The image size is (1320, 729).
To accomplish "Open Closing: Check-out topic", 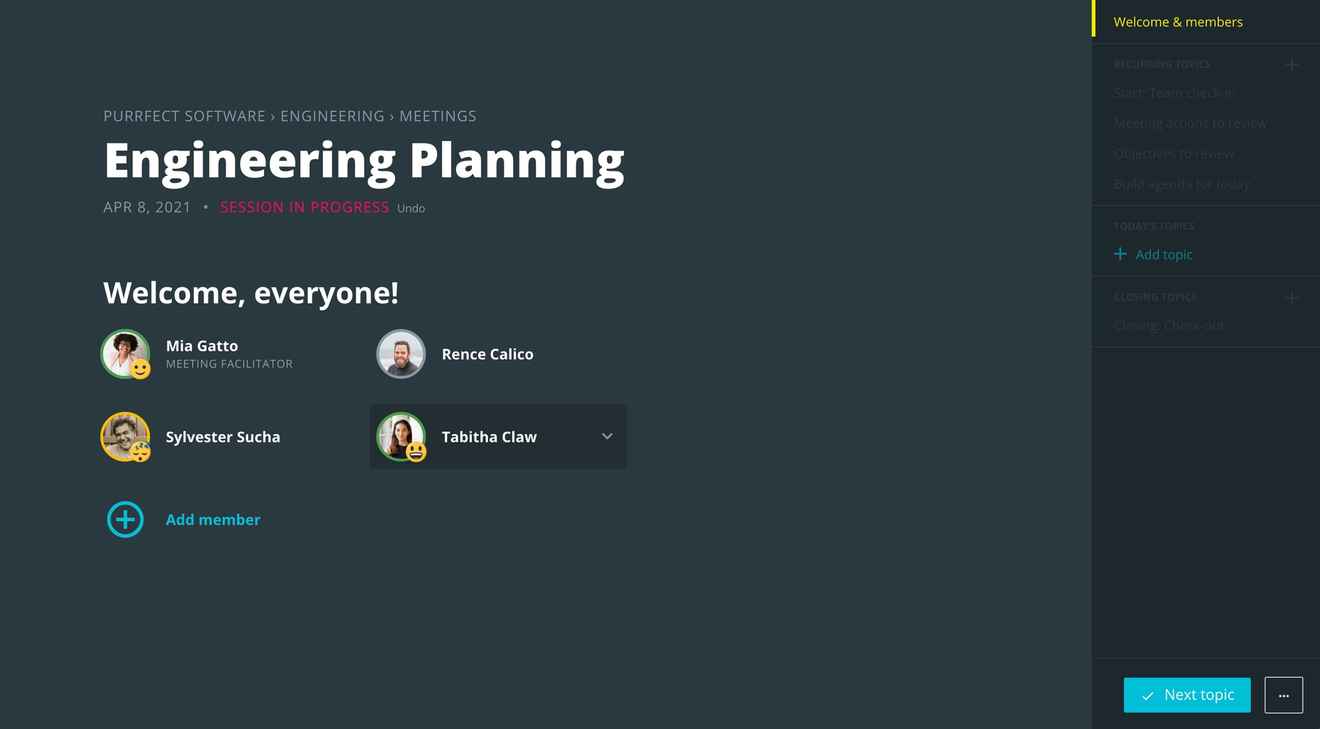I will pyautogui.click(x=1168, y=325).
